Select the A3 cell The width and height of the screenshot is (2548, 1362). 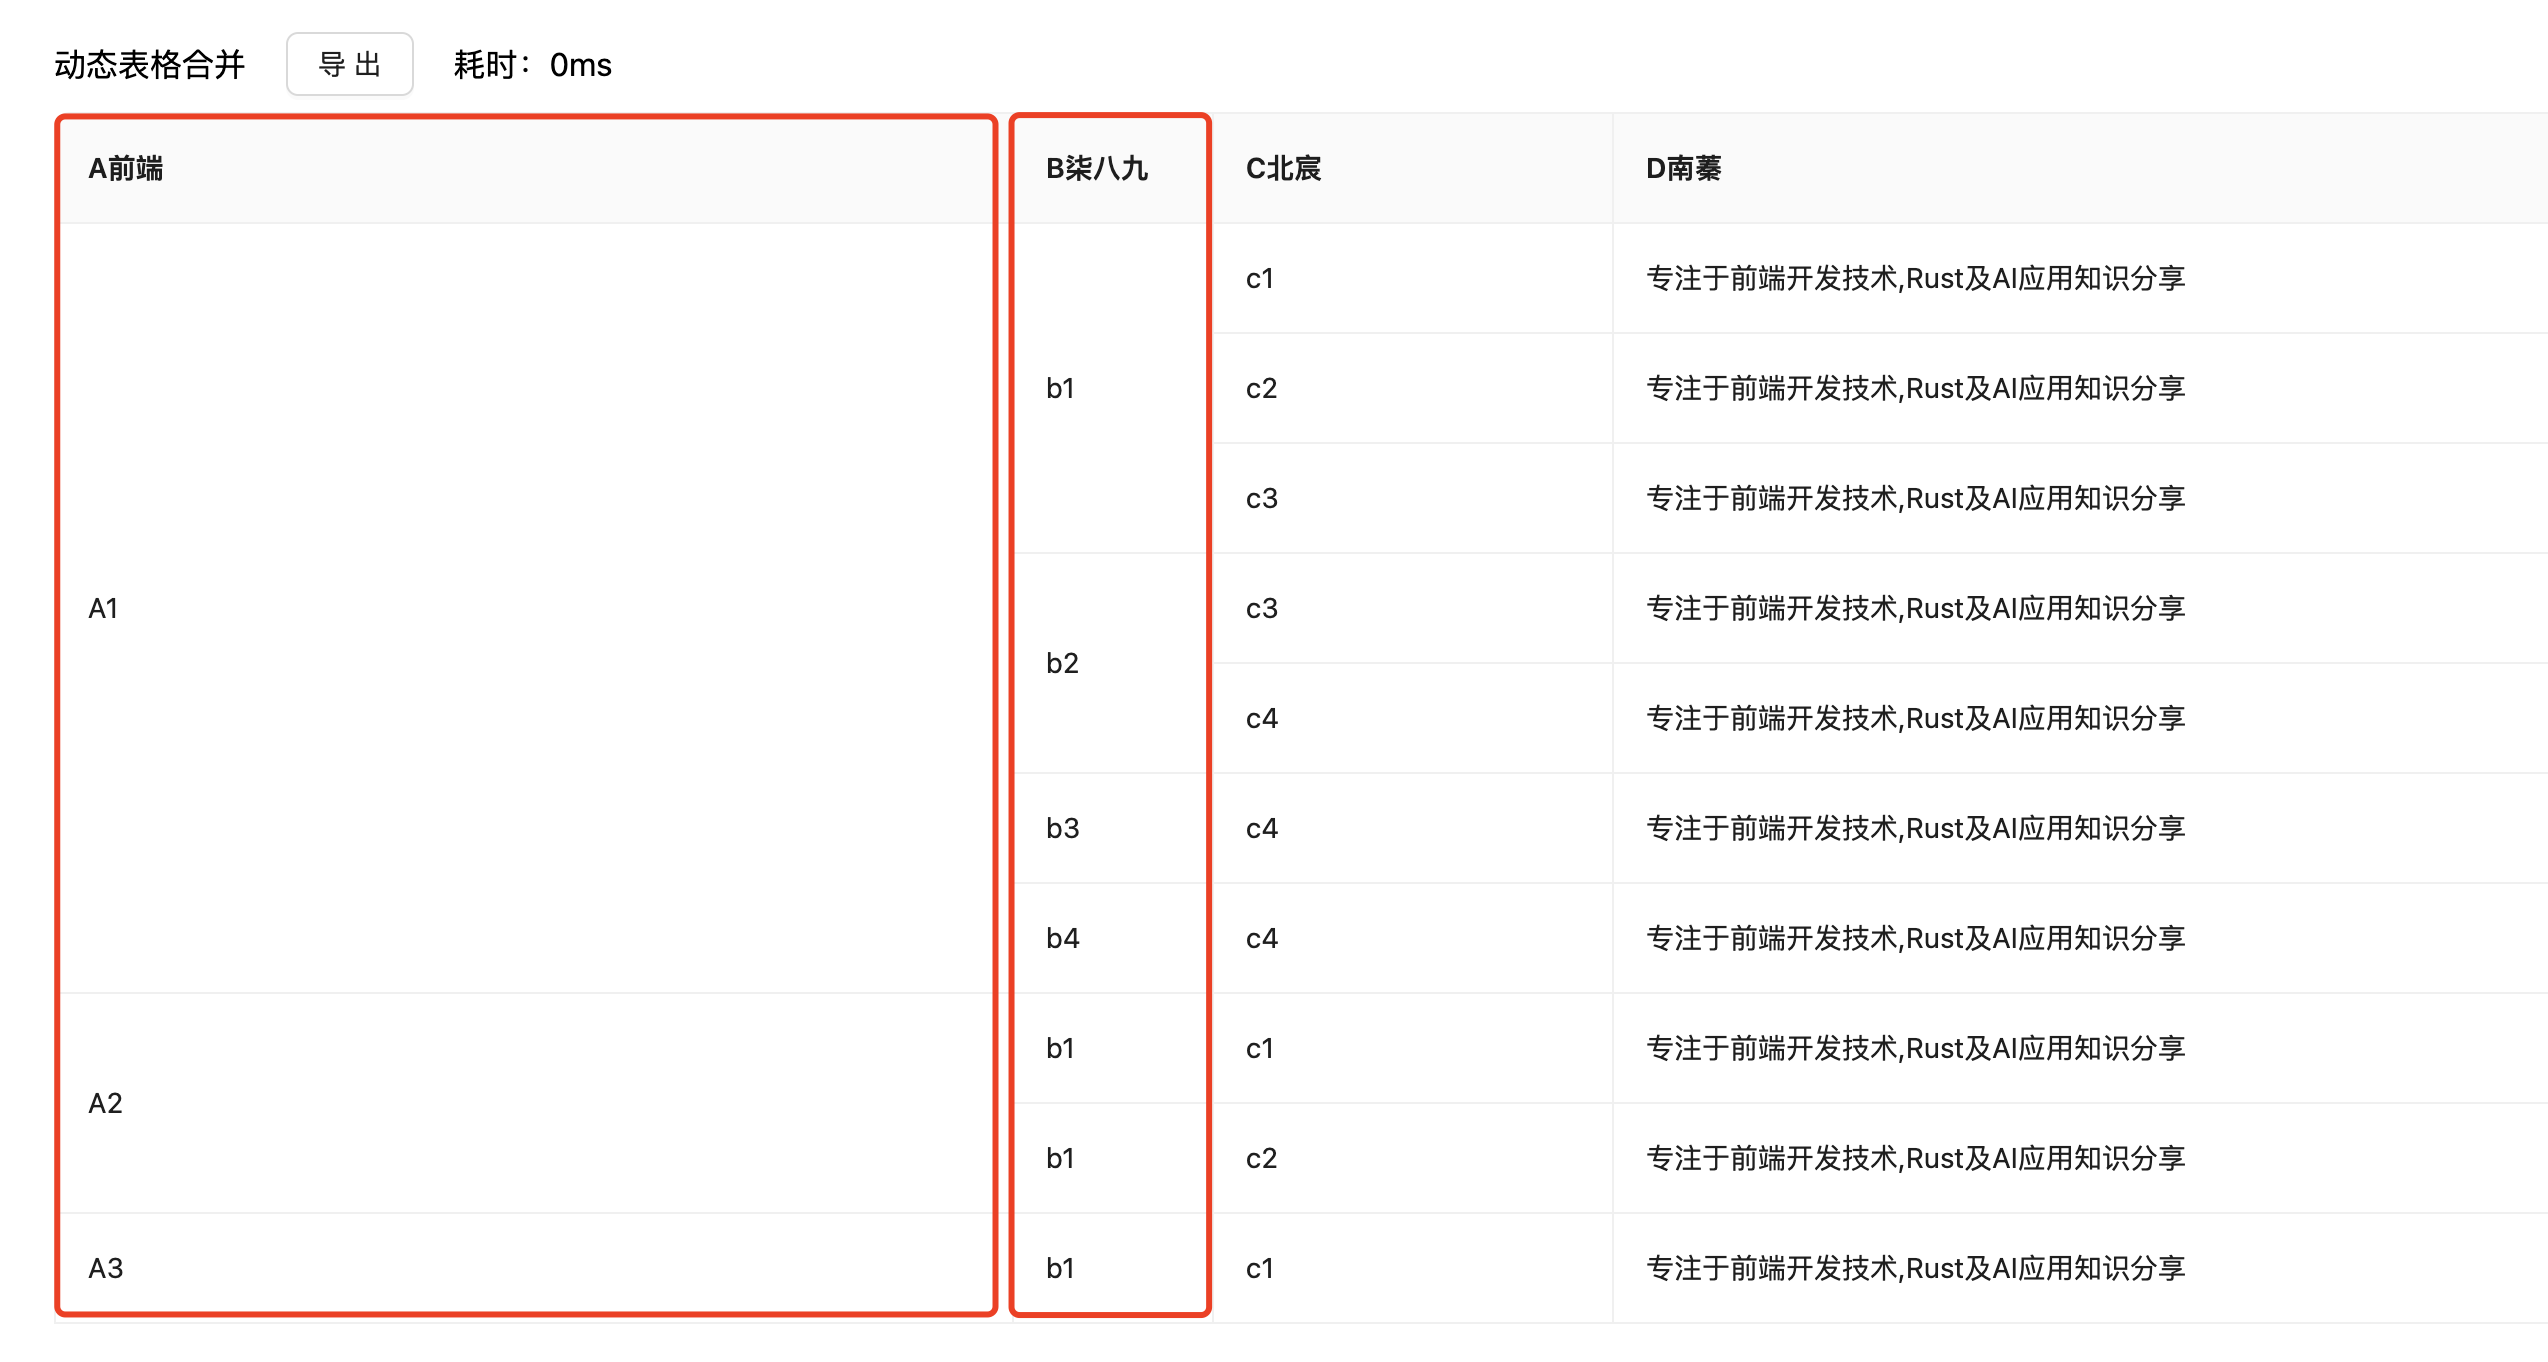pos(106,1268)
